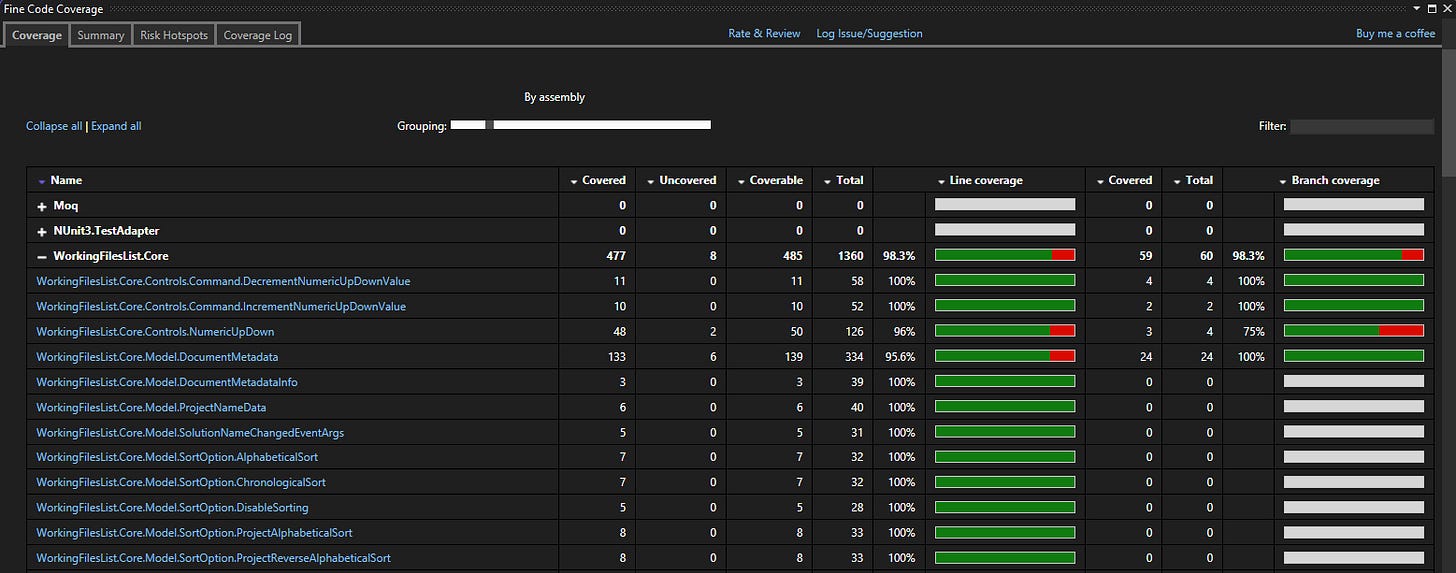Click the 1360 Total value for WorkingFilesList.Core
This screenshot has width=1456, height=573.
click(x=850, y=256)
